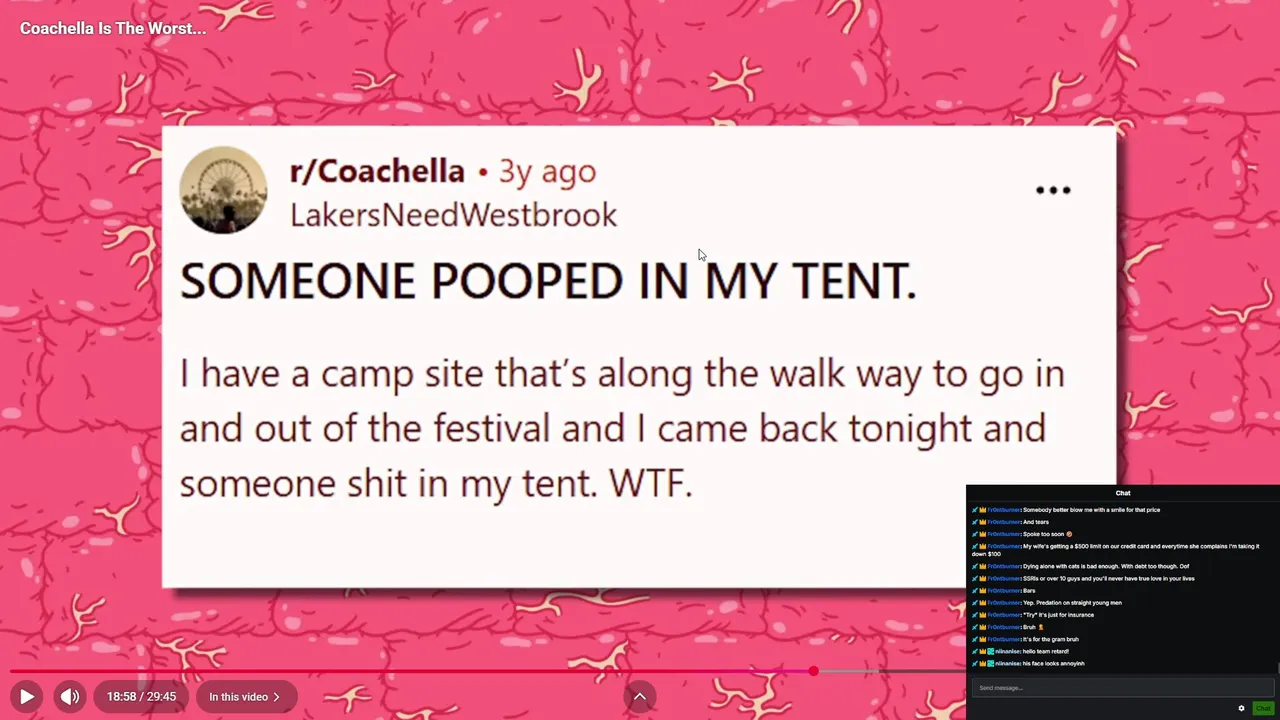Viewport: 1280px width, 720px height.
Task: Focus the 'Send message...' chat input
Action: (1120, 688)
